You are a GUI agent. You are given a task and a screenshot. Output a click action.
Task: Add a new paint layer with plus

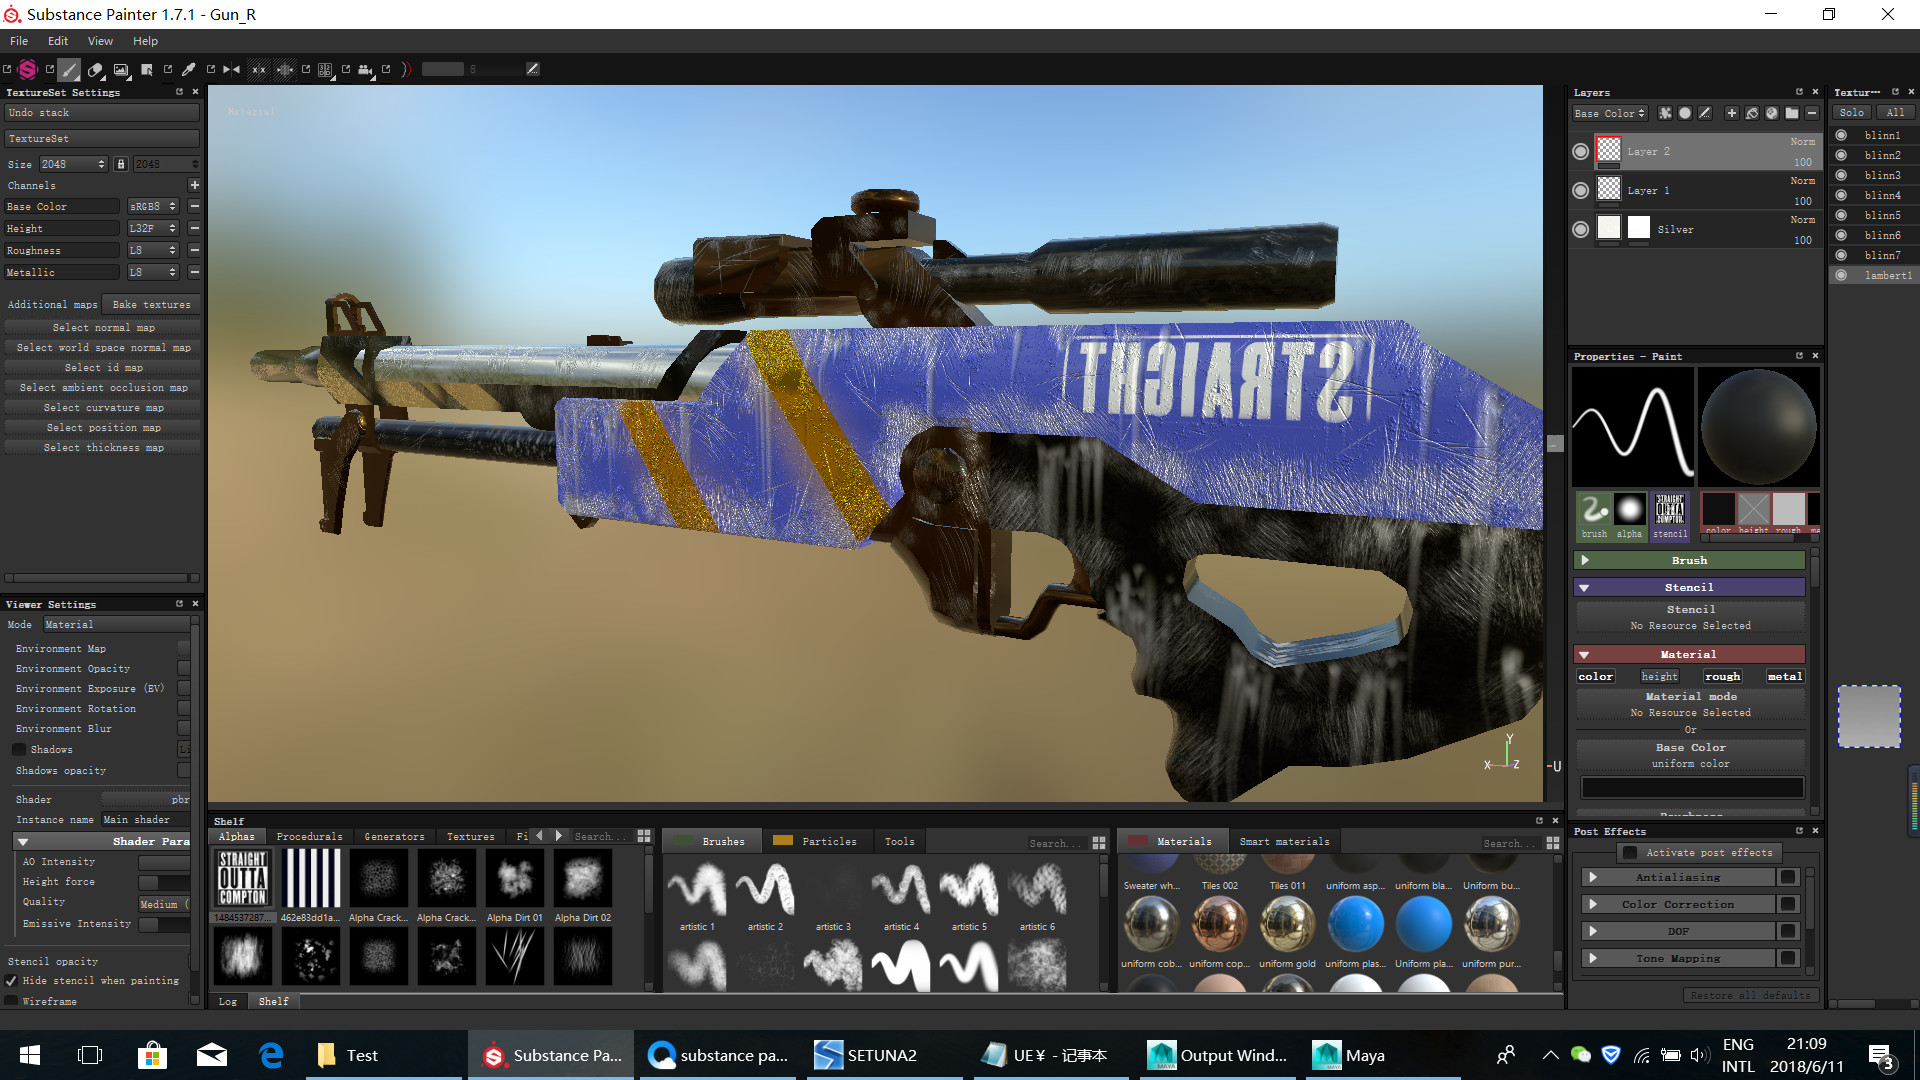[x=1732, y=113]
